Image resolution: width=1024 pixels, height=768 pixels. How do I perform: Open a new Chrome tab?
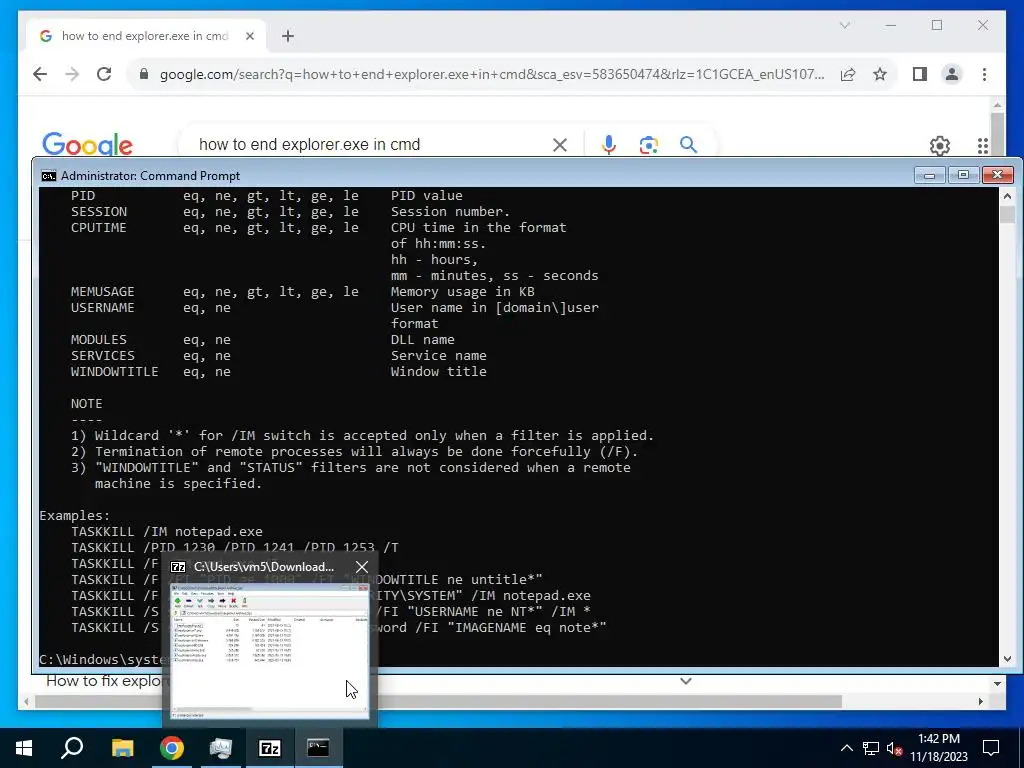pos(288,36)
